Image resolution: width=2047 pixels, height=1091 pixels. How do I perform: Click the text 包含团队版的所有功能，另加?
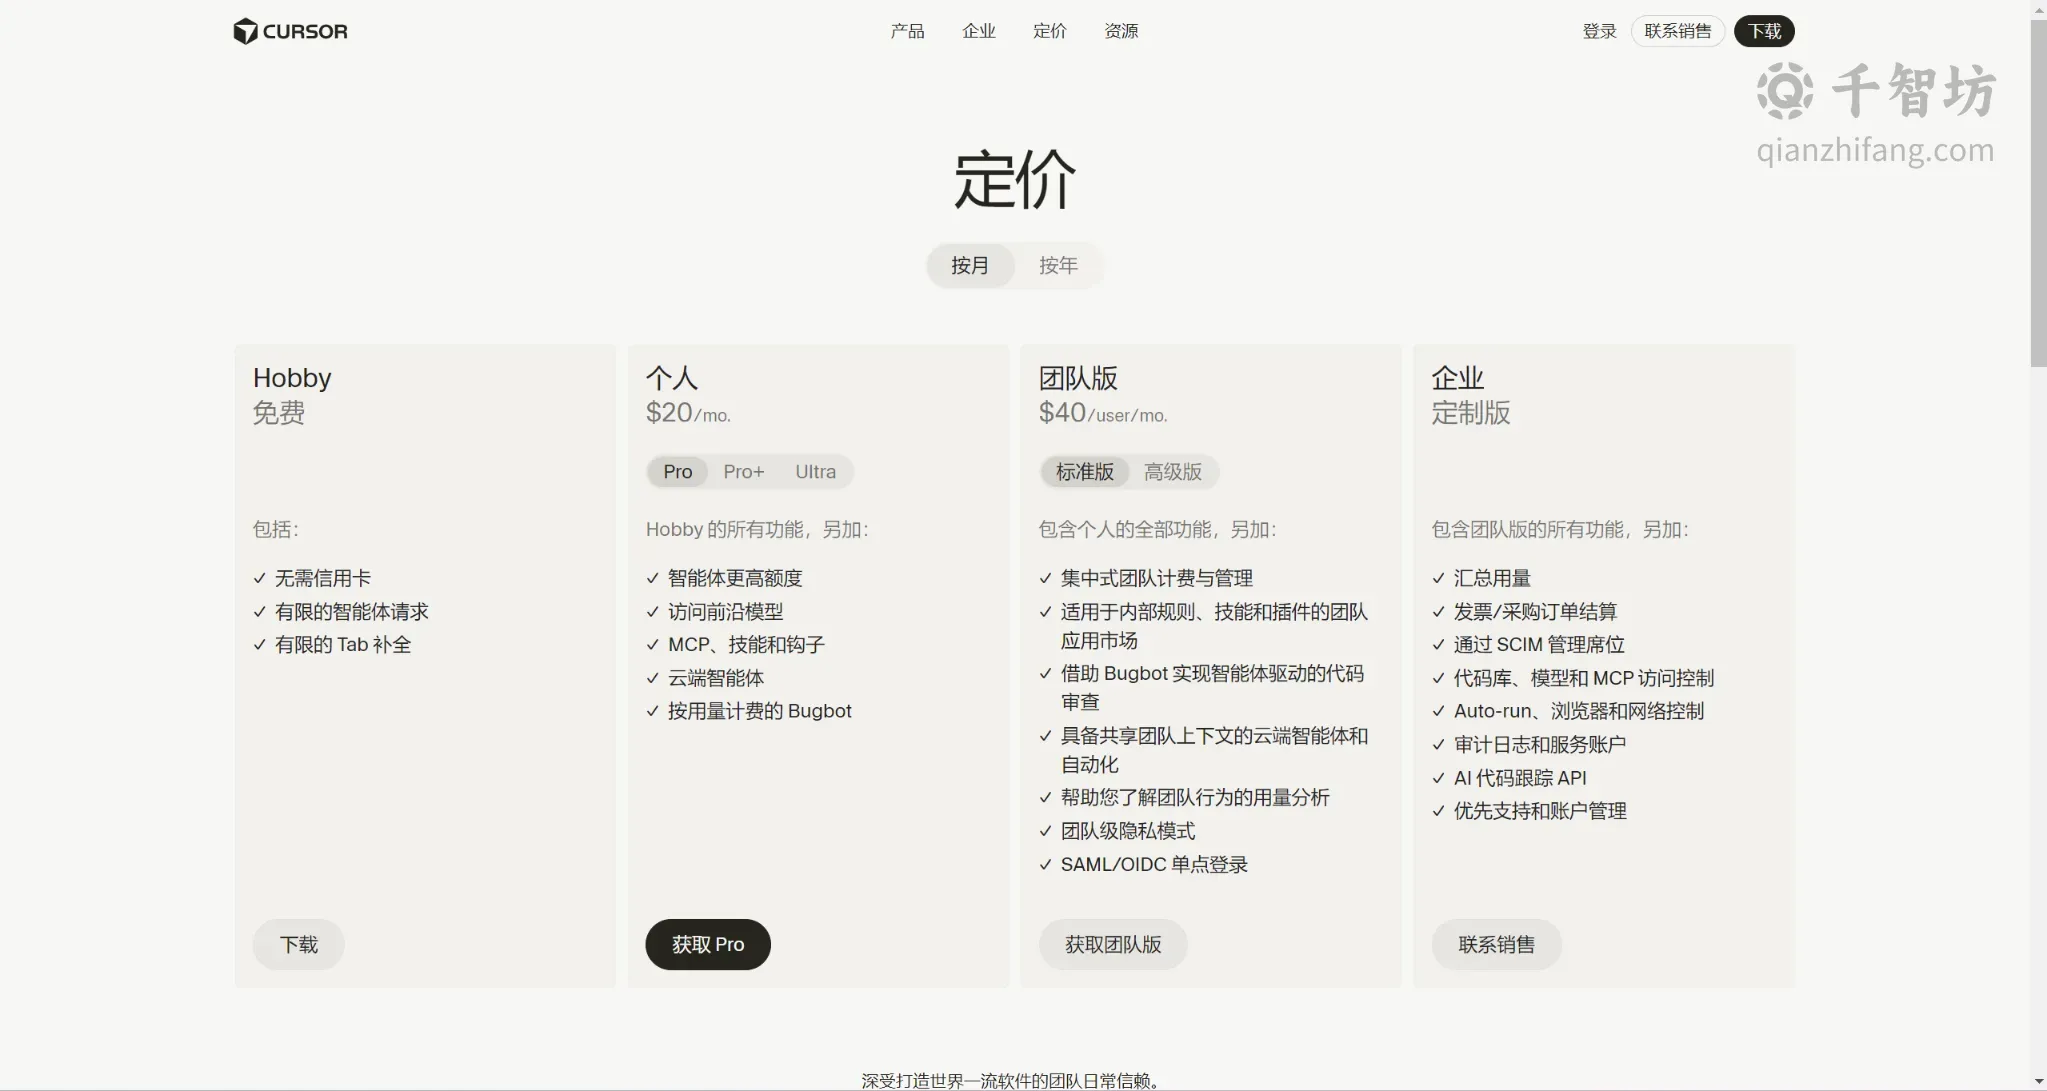(1560, 530)
